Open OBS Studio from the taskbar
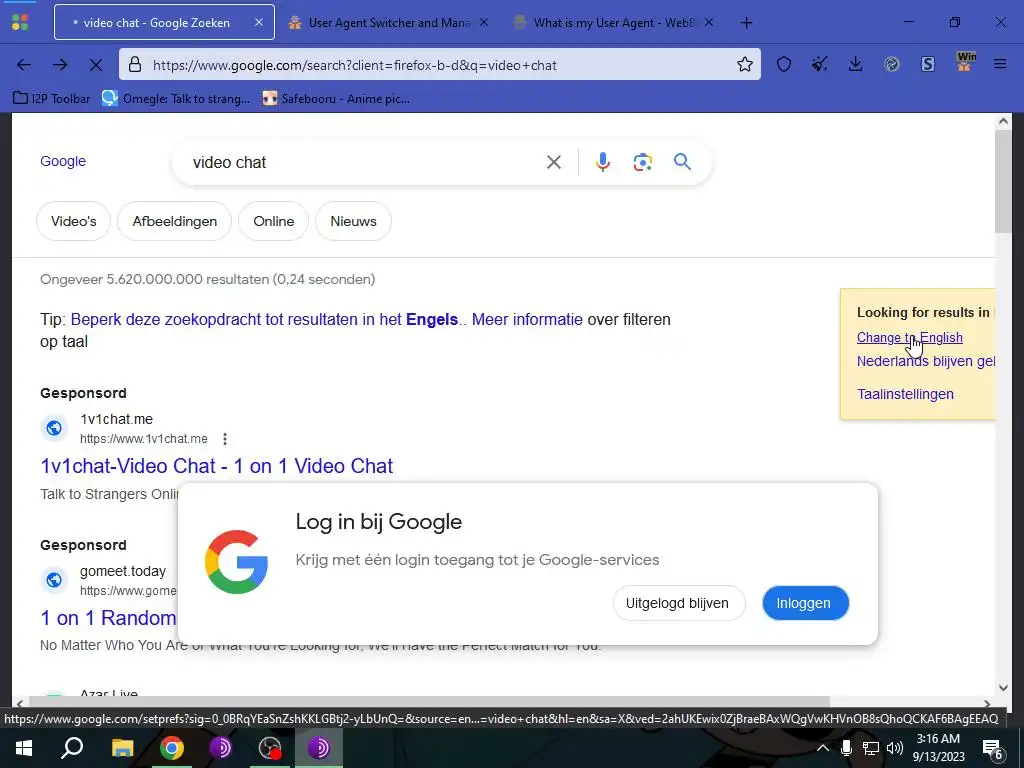The width and height of the screenshot is (1024, 768). point(269,748)
